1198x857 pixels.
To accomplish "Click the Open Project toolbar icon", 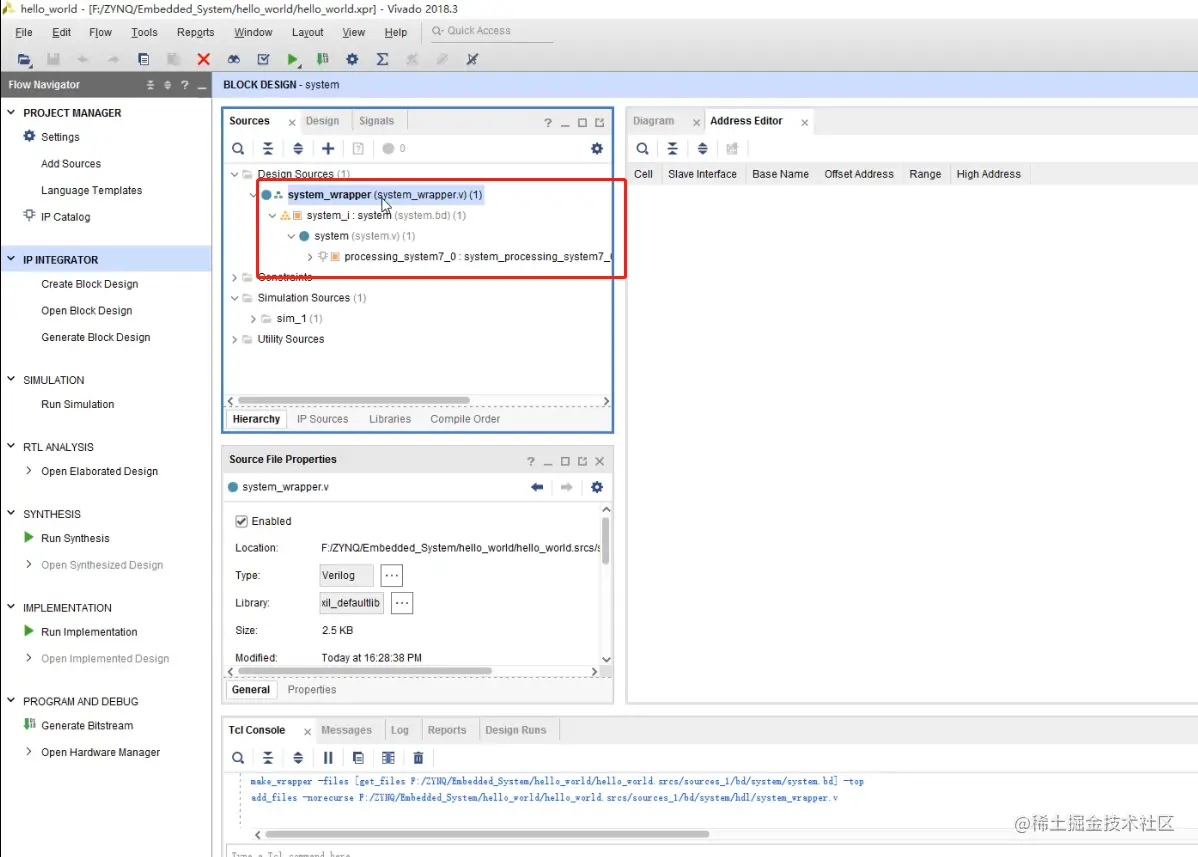I will click(24, 60).
